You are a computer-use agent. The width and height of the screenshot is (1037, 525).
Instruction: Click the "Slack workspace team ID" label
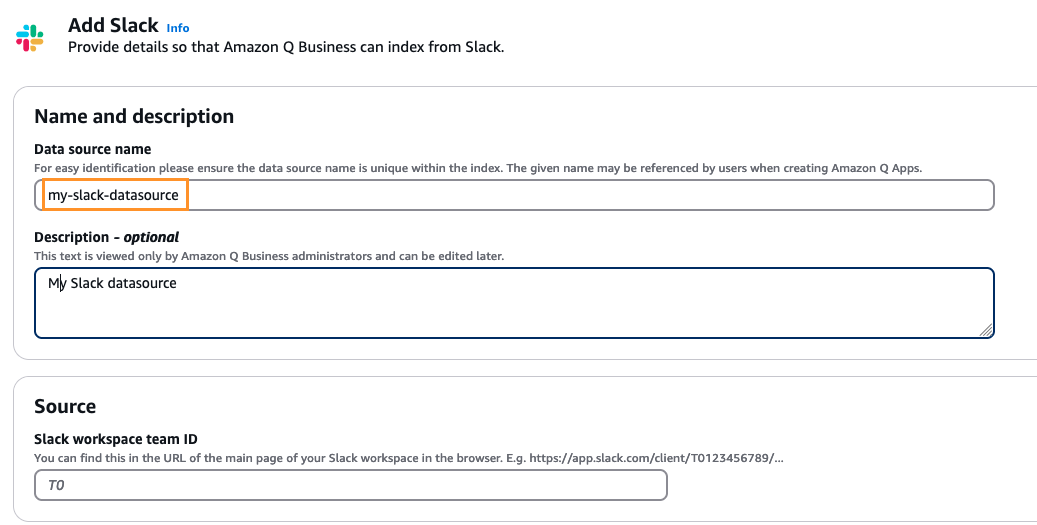(116, 439)
